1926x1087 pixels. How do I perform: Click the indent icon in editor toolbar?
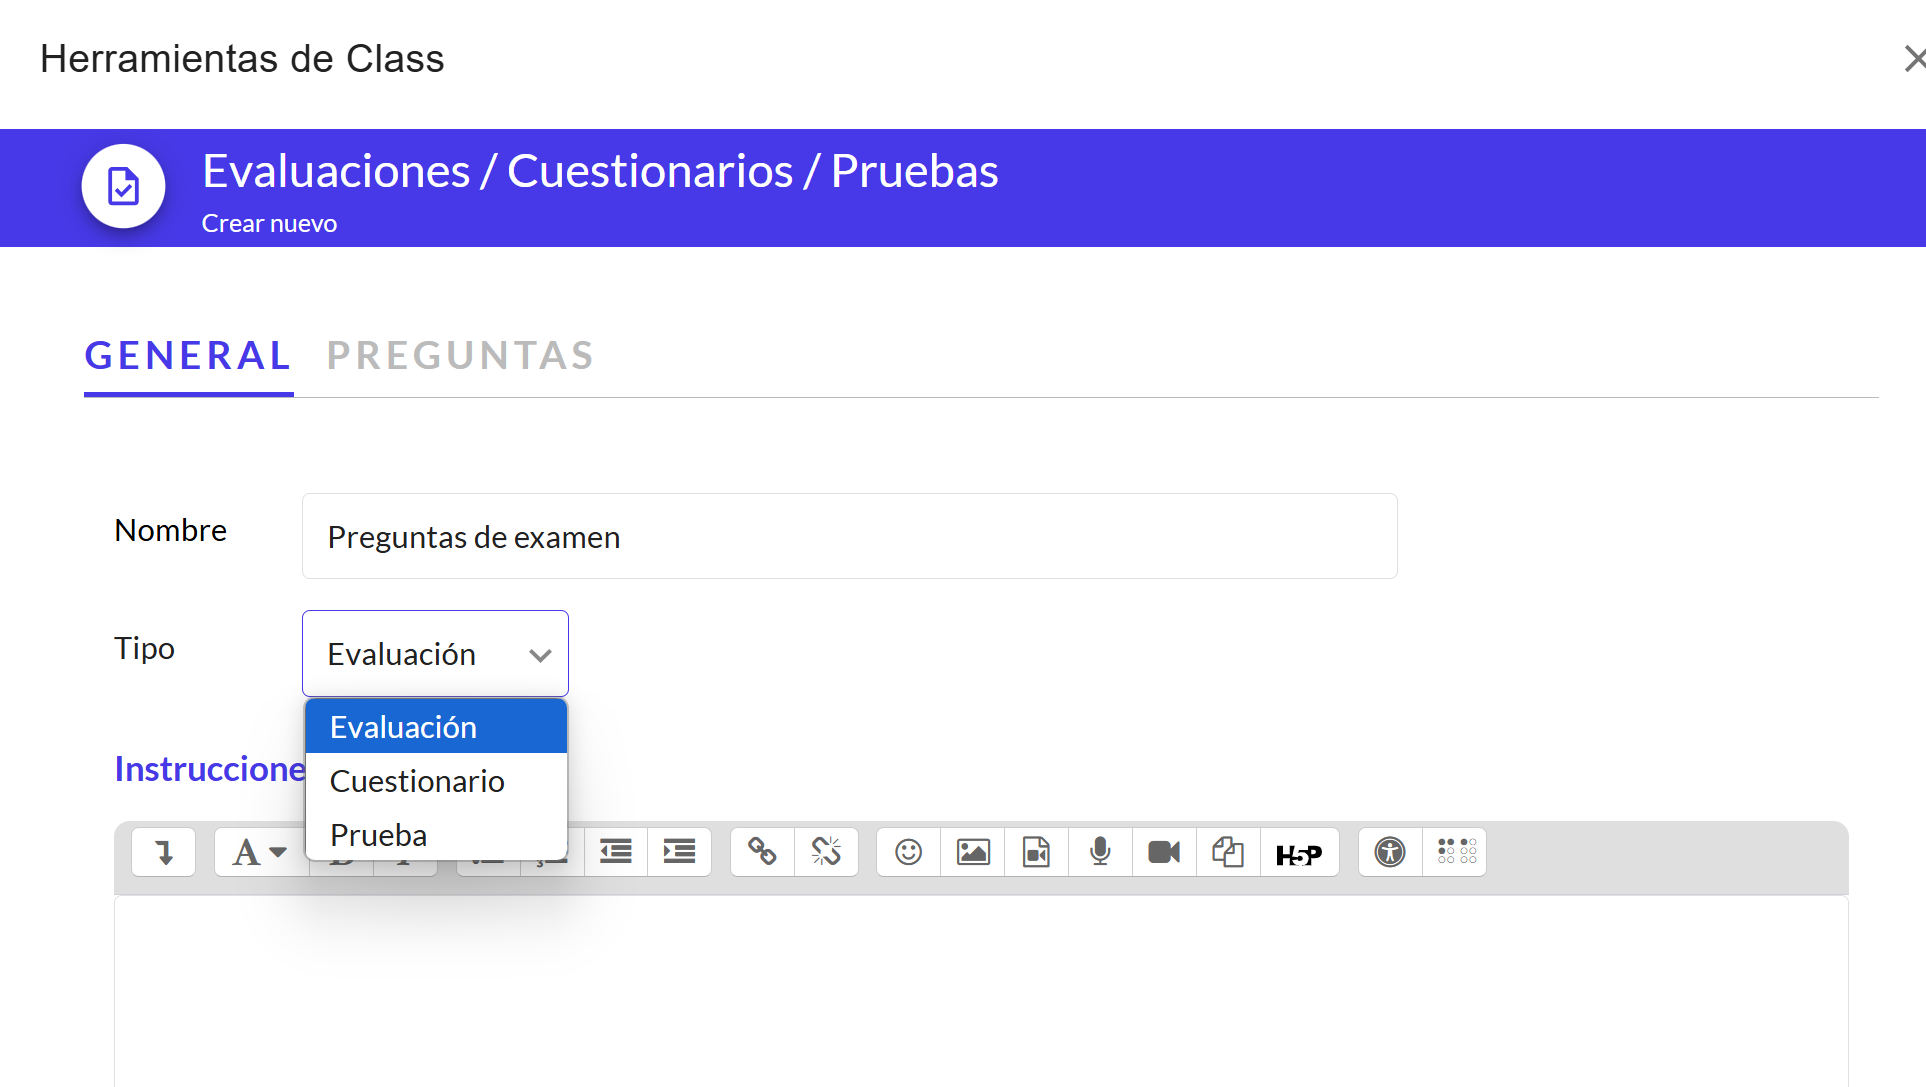[680, 852]
